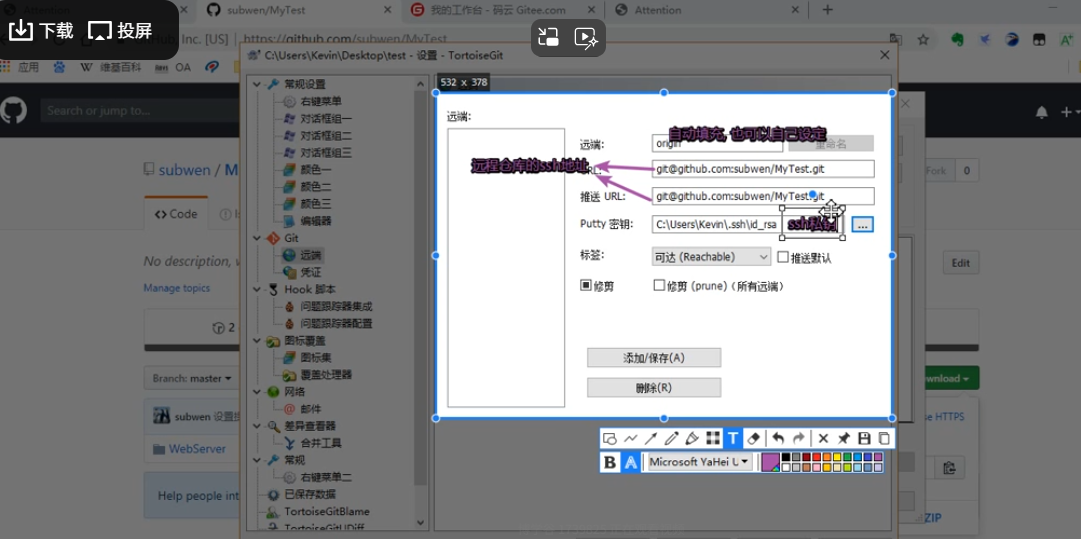This screenshot has height=539, width=1081.
Task: Pick the yellow color swatch
Action: (x=837, y=457)
